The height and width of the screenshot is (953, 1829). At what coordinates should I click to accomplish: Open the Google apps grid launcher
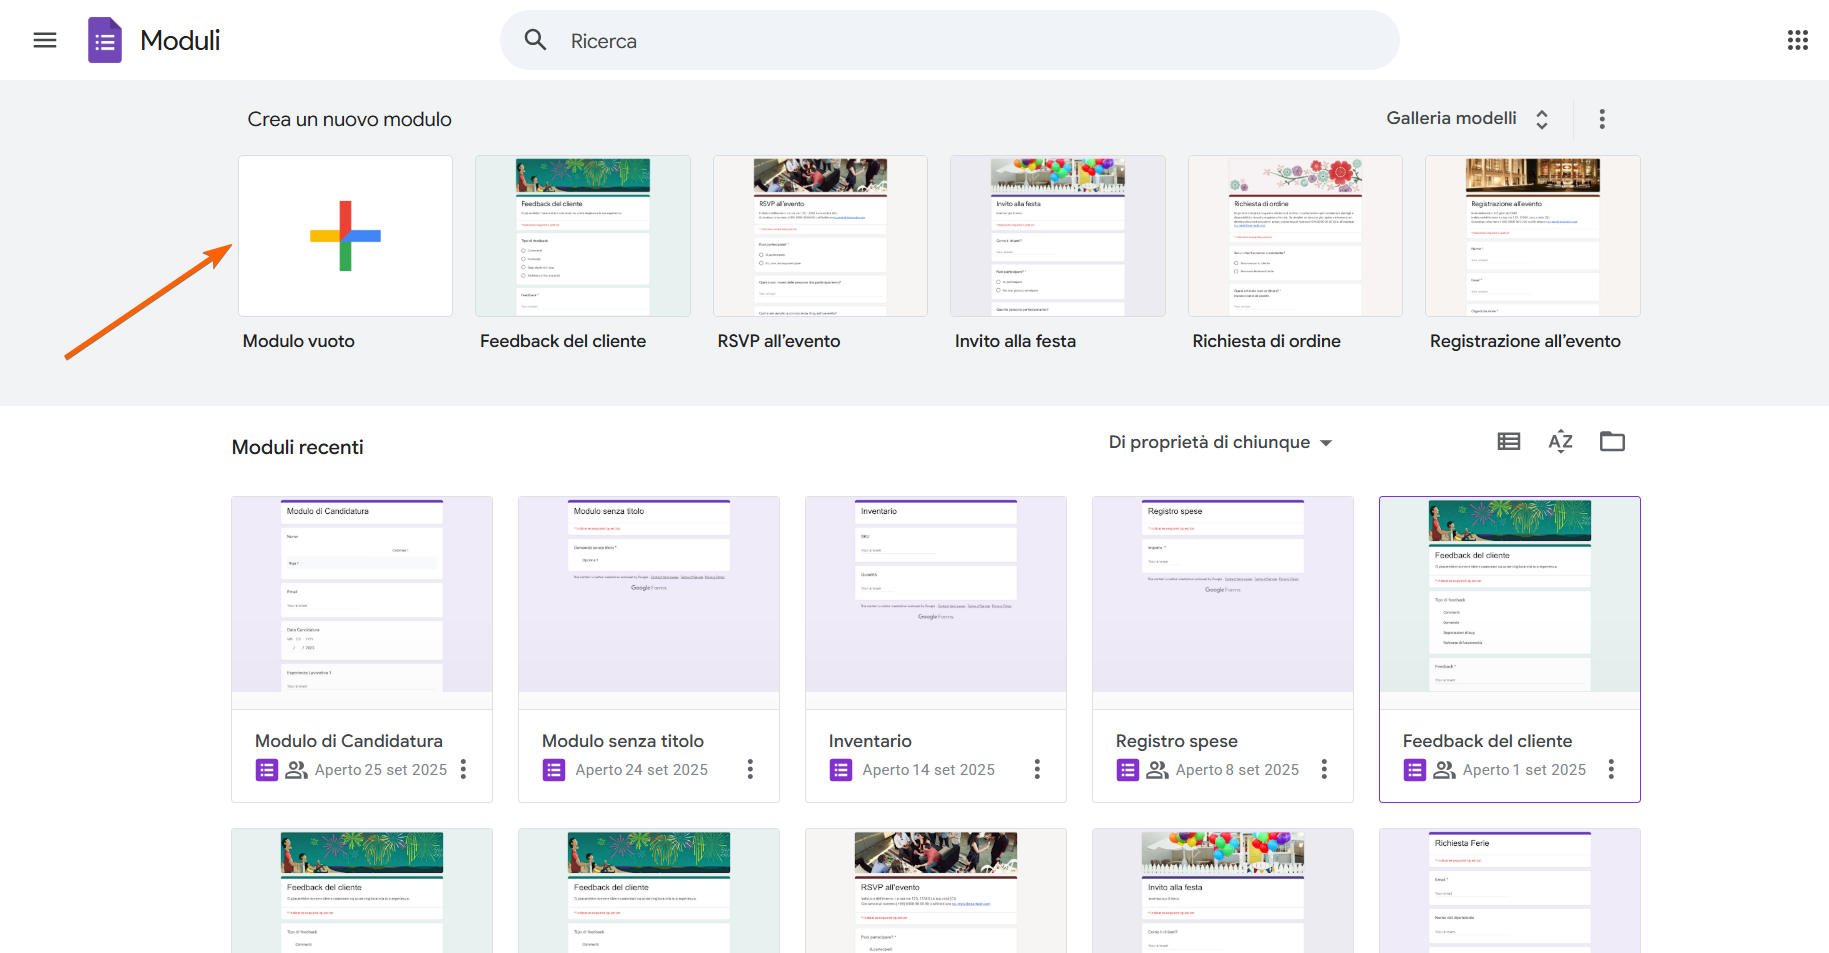pyautogui.click(x=1798, y=40)
